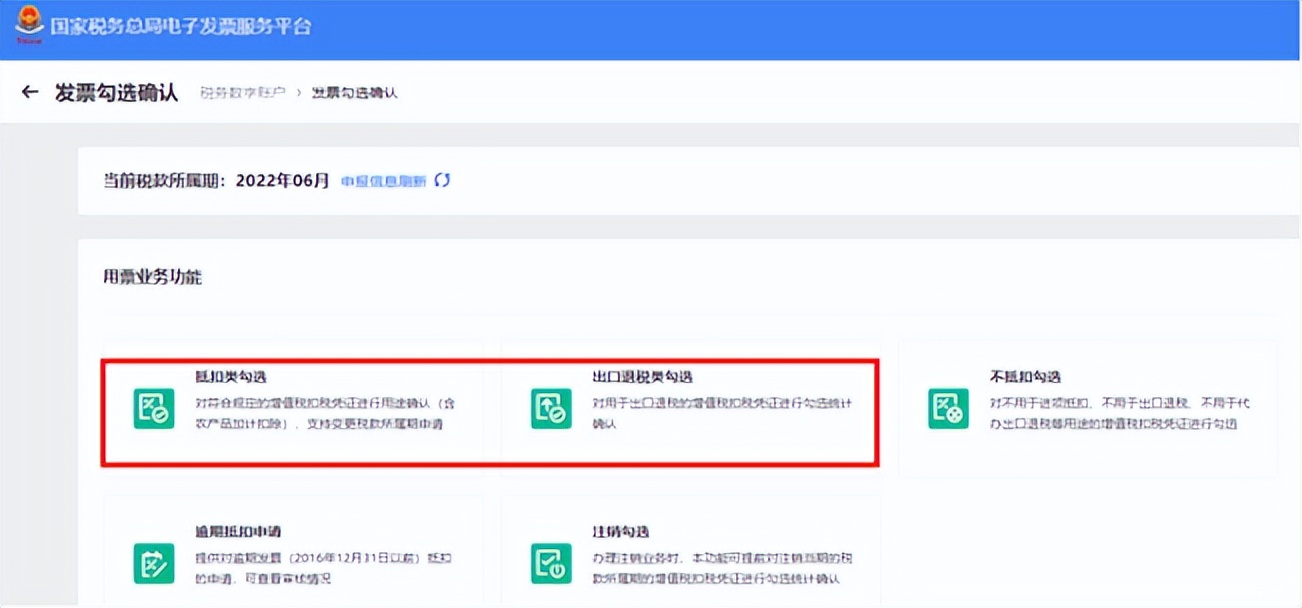Click the circular refresh icon beside 申报信息刷新
The image size is (1302, 608).
440,181
